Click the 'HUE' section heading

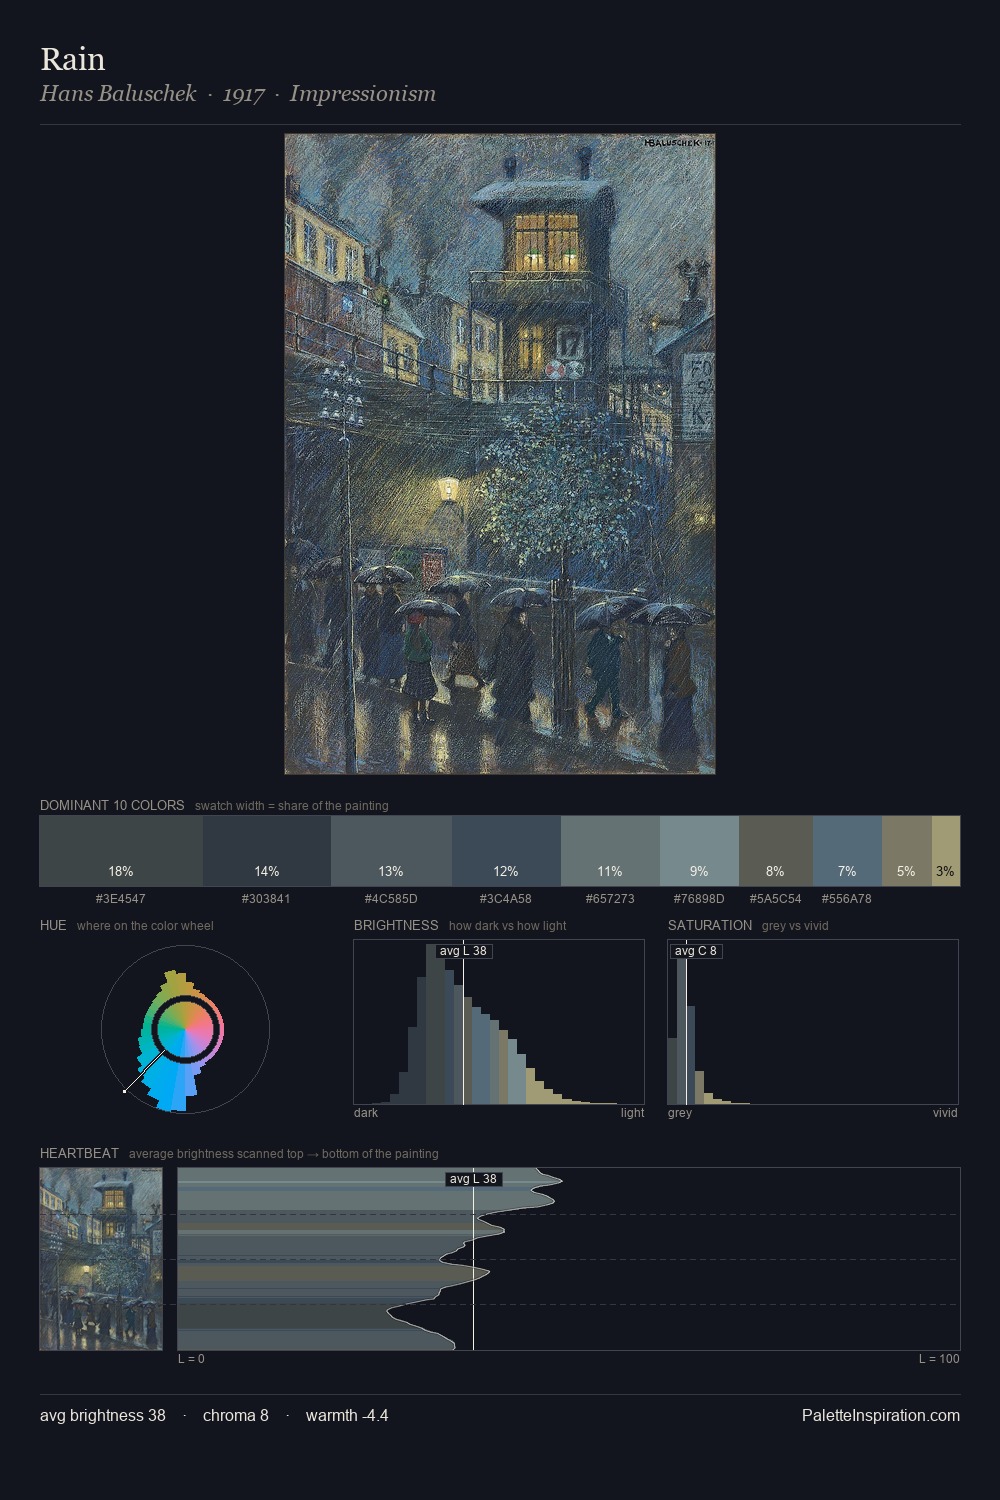(x=53, y=925)
